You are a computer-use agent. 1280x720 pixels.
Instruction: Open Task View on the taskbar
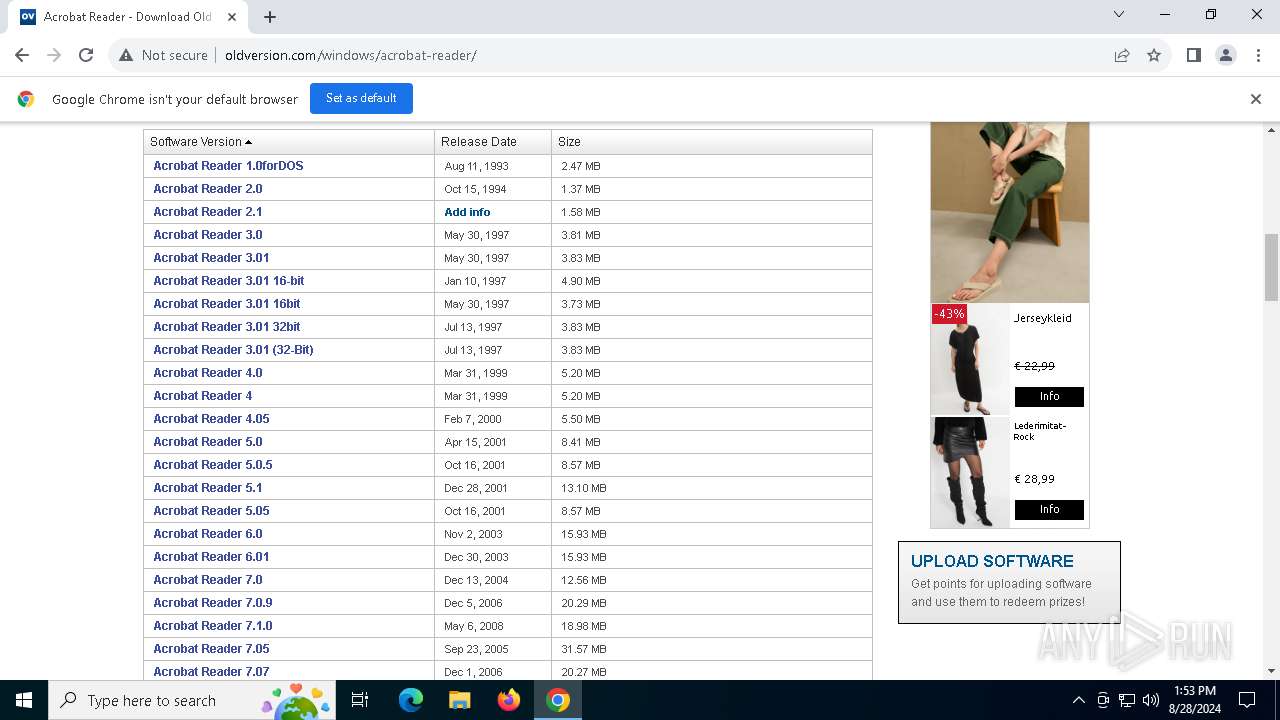coord(361,700)
